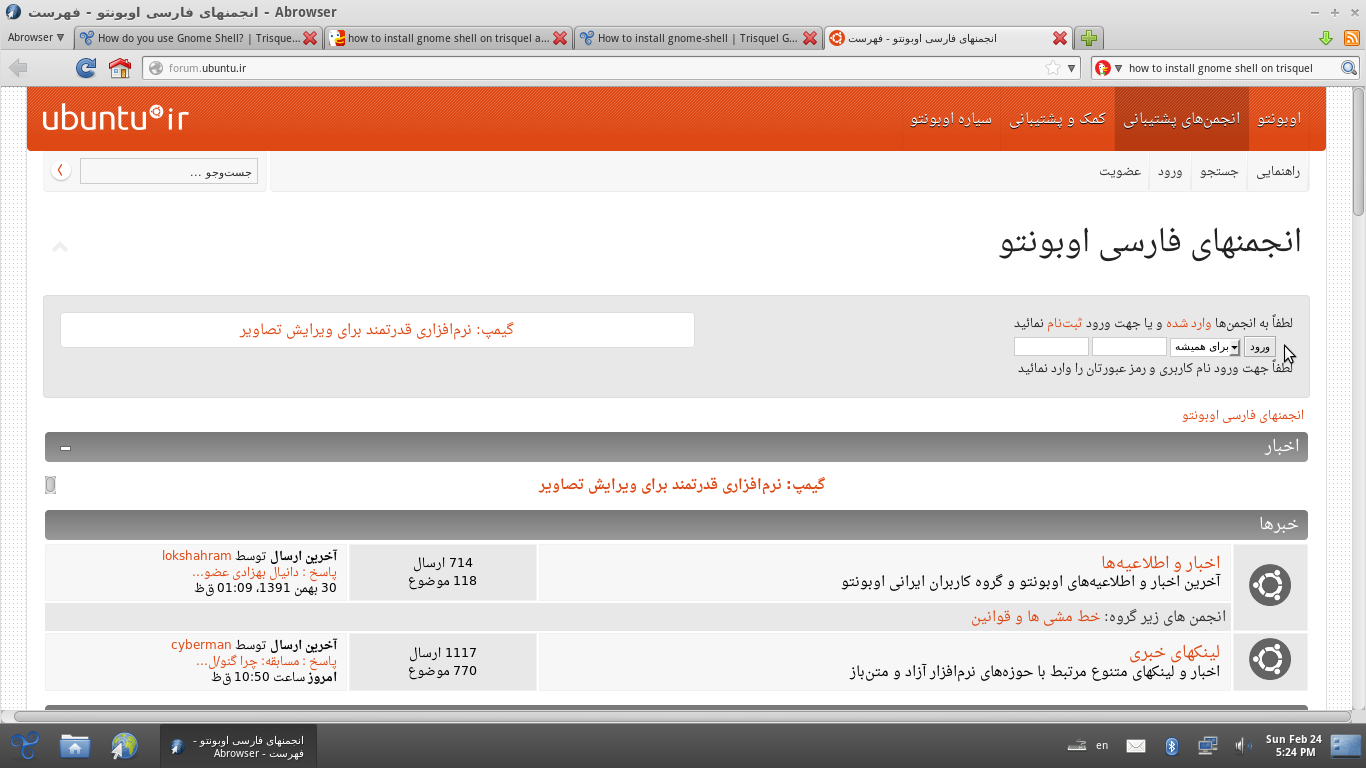The height and width of the screenshot is (768, 1366).
Task: Collapse the اخبار news section
Action: tap(65, 448)
